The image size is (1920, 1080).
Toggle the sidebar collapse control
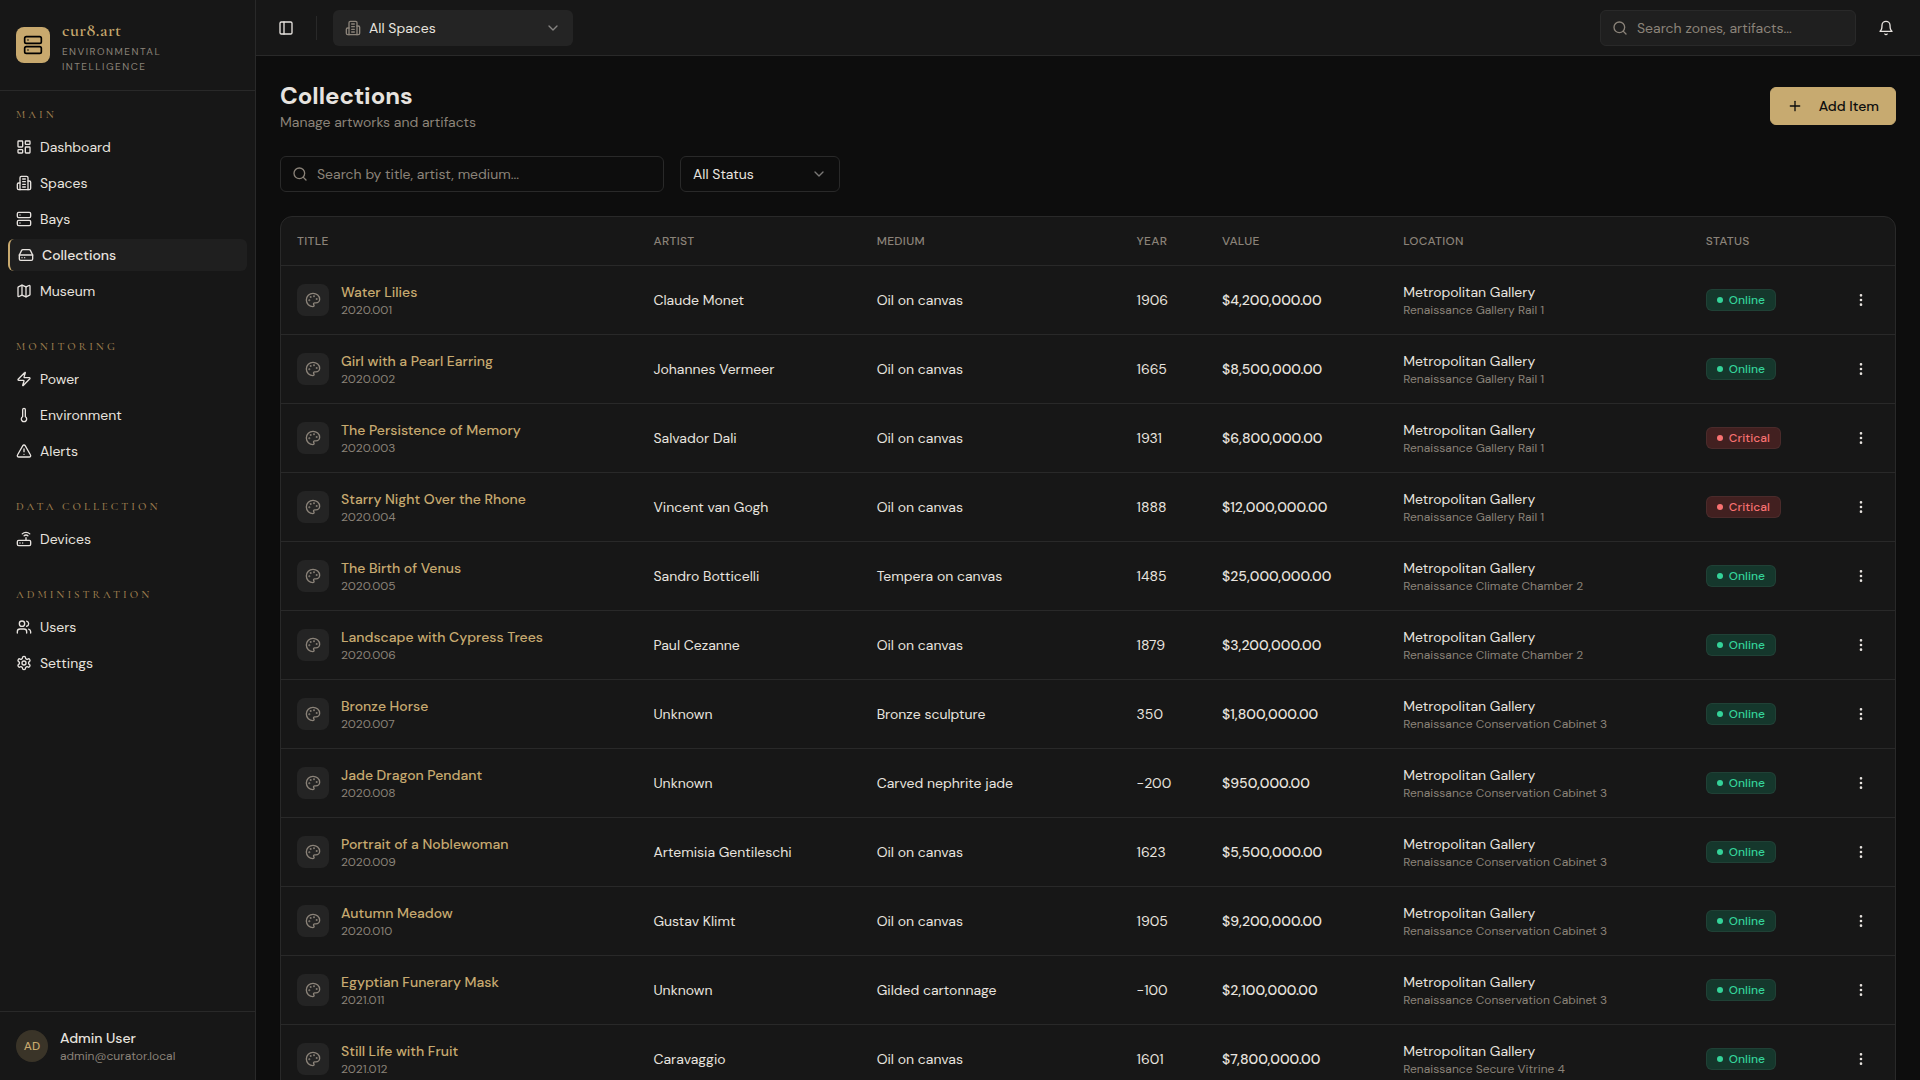click(286, 28)
